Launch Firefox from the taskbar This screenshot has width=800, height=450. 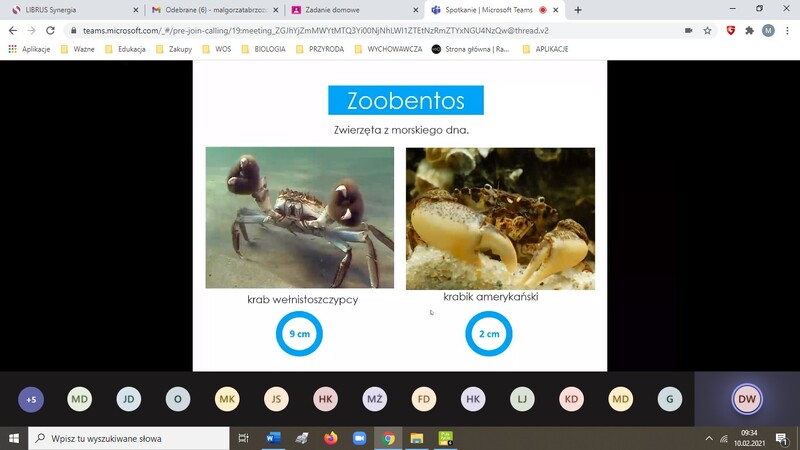pos(331,438)
